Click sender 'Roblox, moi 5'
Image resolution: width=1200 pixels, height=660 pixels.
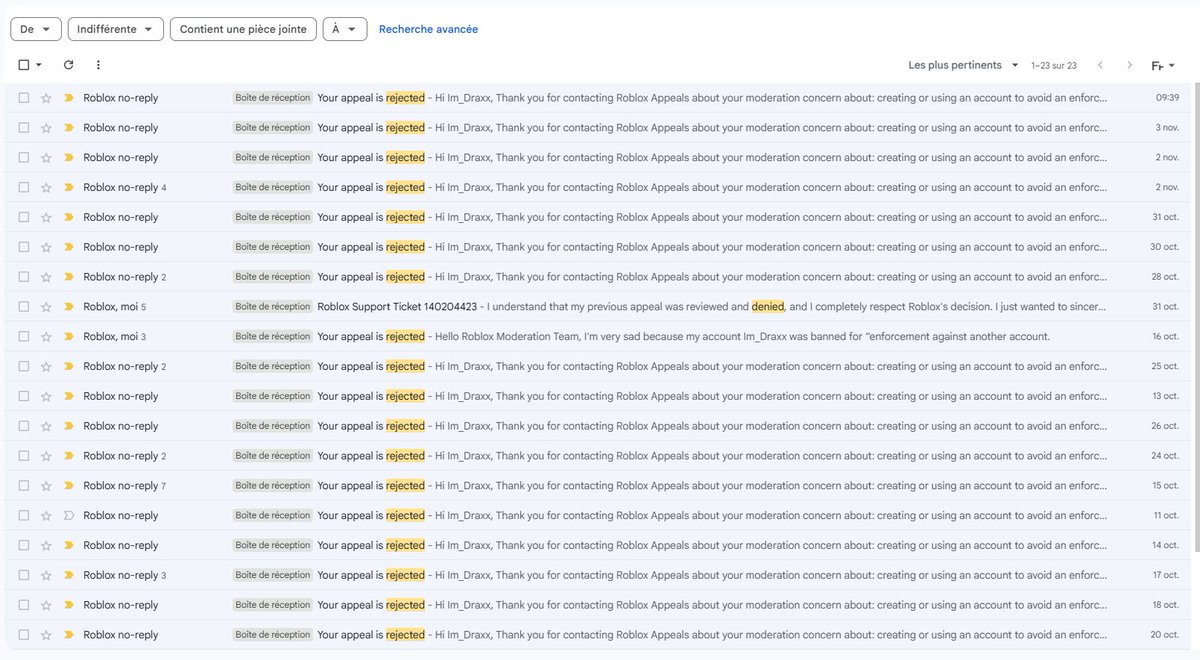tap(115, 307)
